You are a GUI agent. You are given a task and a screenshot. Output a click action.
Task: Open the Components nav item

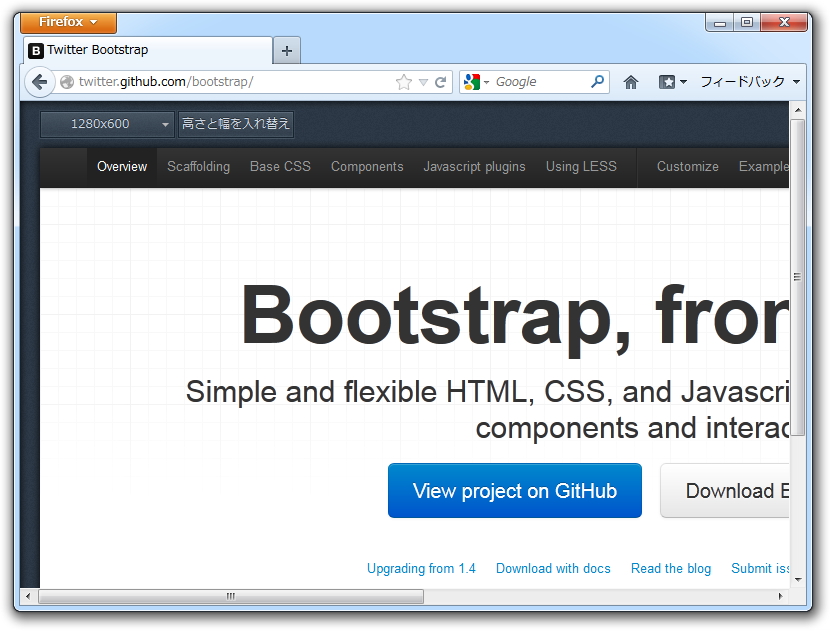tap(367, 167)
